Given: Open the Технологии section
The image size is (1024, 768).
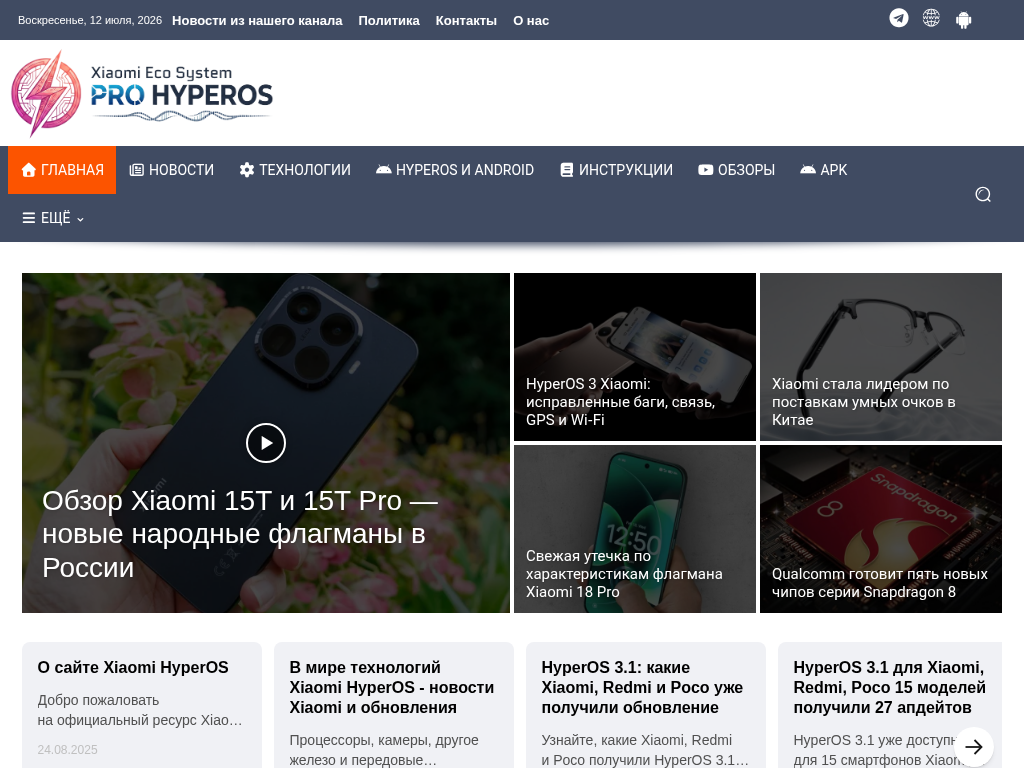Looking at the screenshot, I should coord(295,170).
